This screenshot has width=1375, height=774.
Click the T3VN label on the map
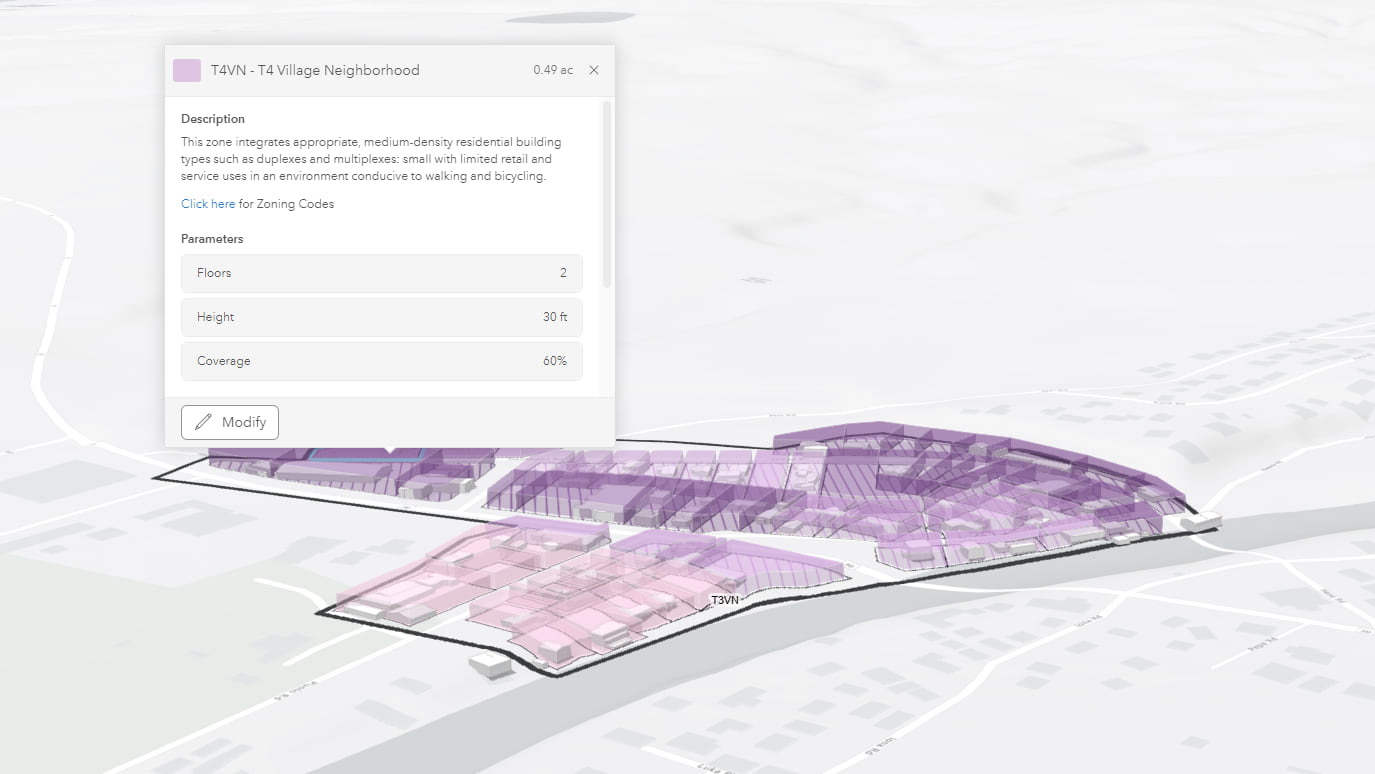click(x=725, y=600)
